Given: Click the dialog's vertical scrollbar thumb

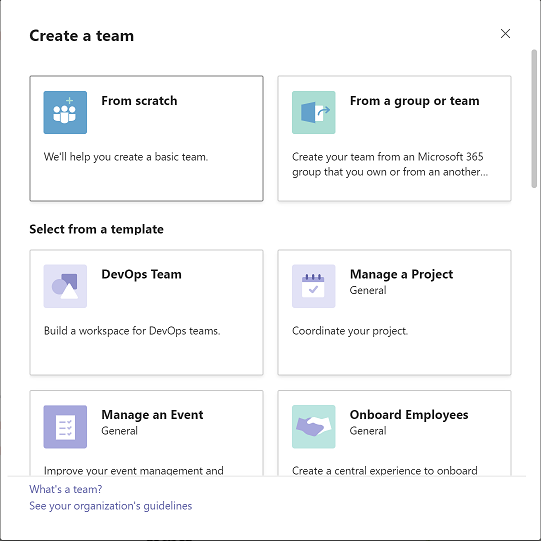Looking at the screenshot, I should click(x=534, y=119).
